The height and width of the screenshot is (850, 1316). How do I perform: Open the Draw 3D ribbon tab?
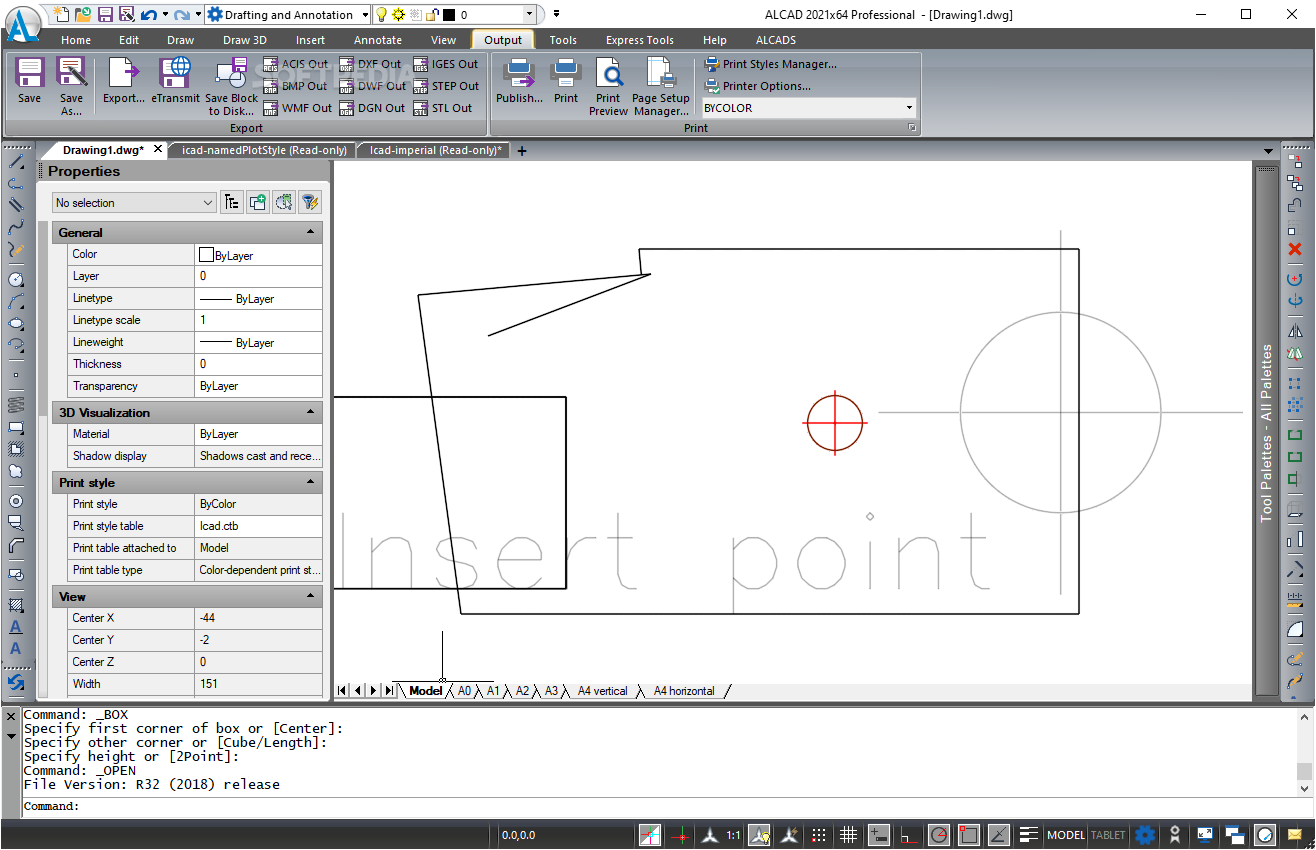pyautogui.click(x=244, y=40)
